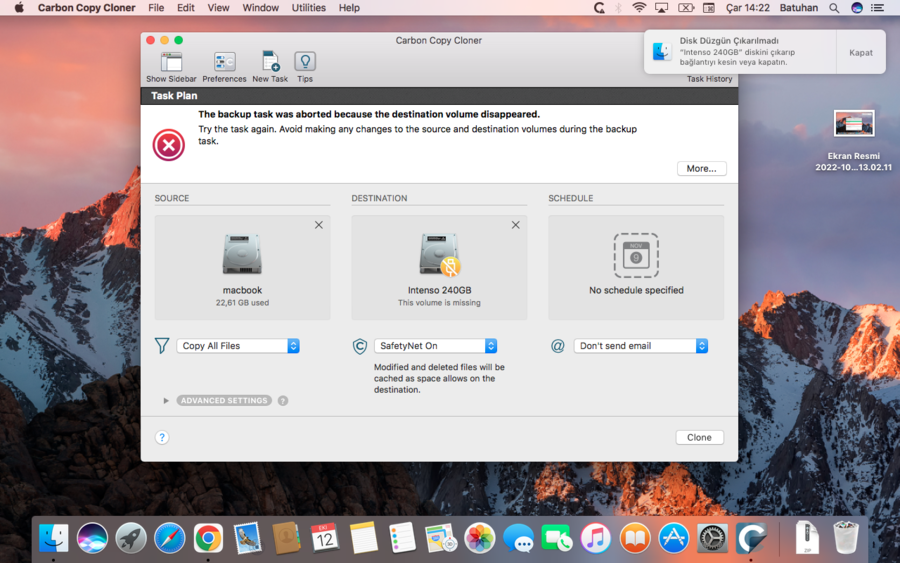The width and height of the screenshot is (900, 563).
Task: Click the schedule calendar icon
Action: (x=636, y=255)
